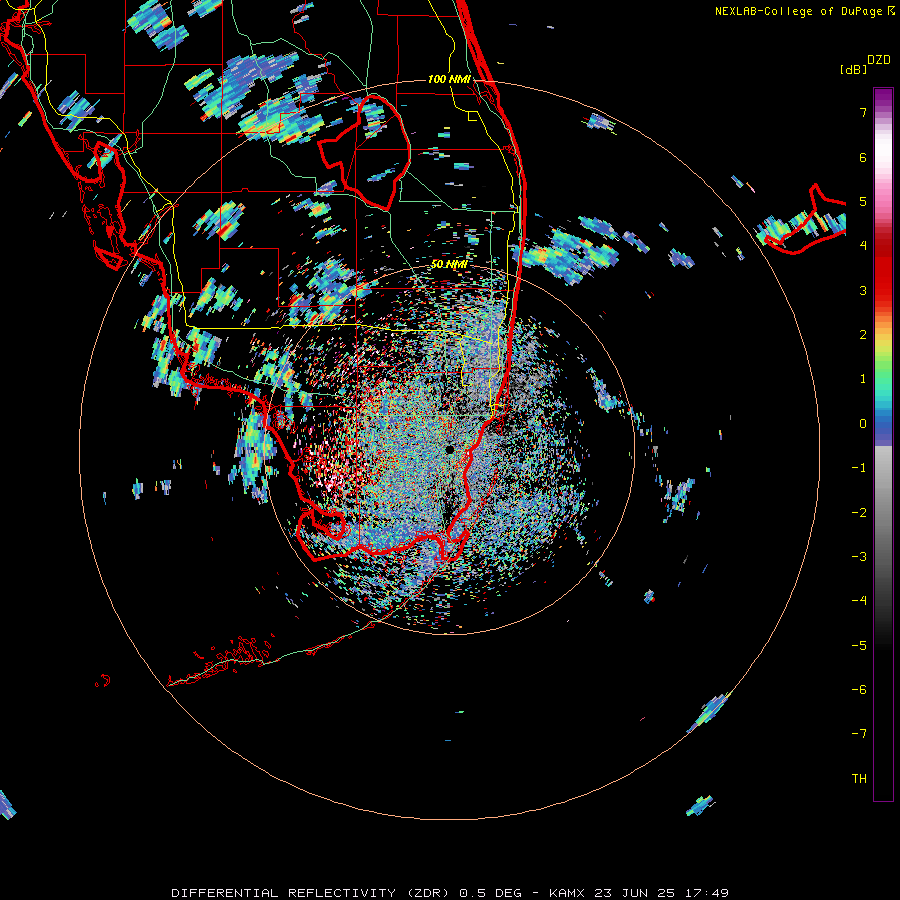This screenshot has height=900, width=900.
Task: Click the 6 value on the color scale
Action: pyautogui.click(x=863, y=157)
